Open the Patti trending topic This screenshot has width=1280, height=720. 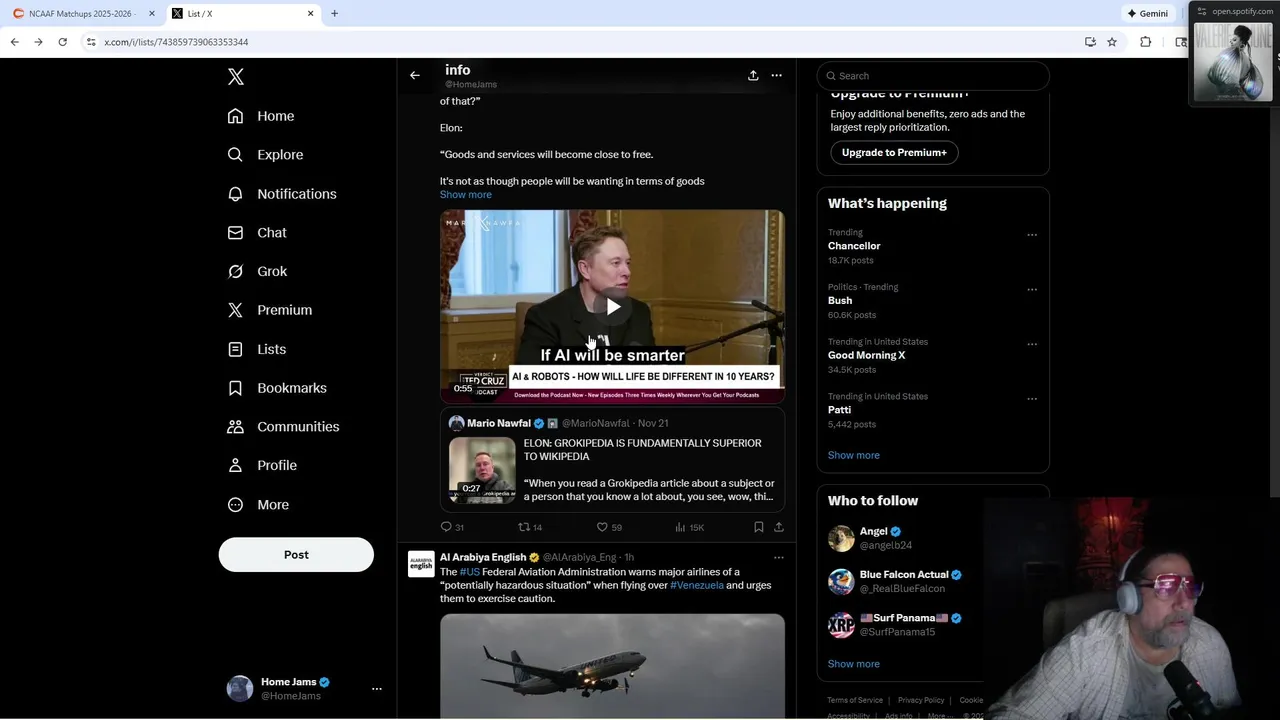point(839,410)
